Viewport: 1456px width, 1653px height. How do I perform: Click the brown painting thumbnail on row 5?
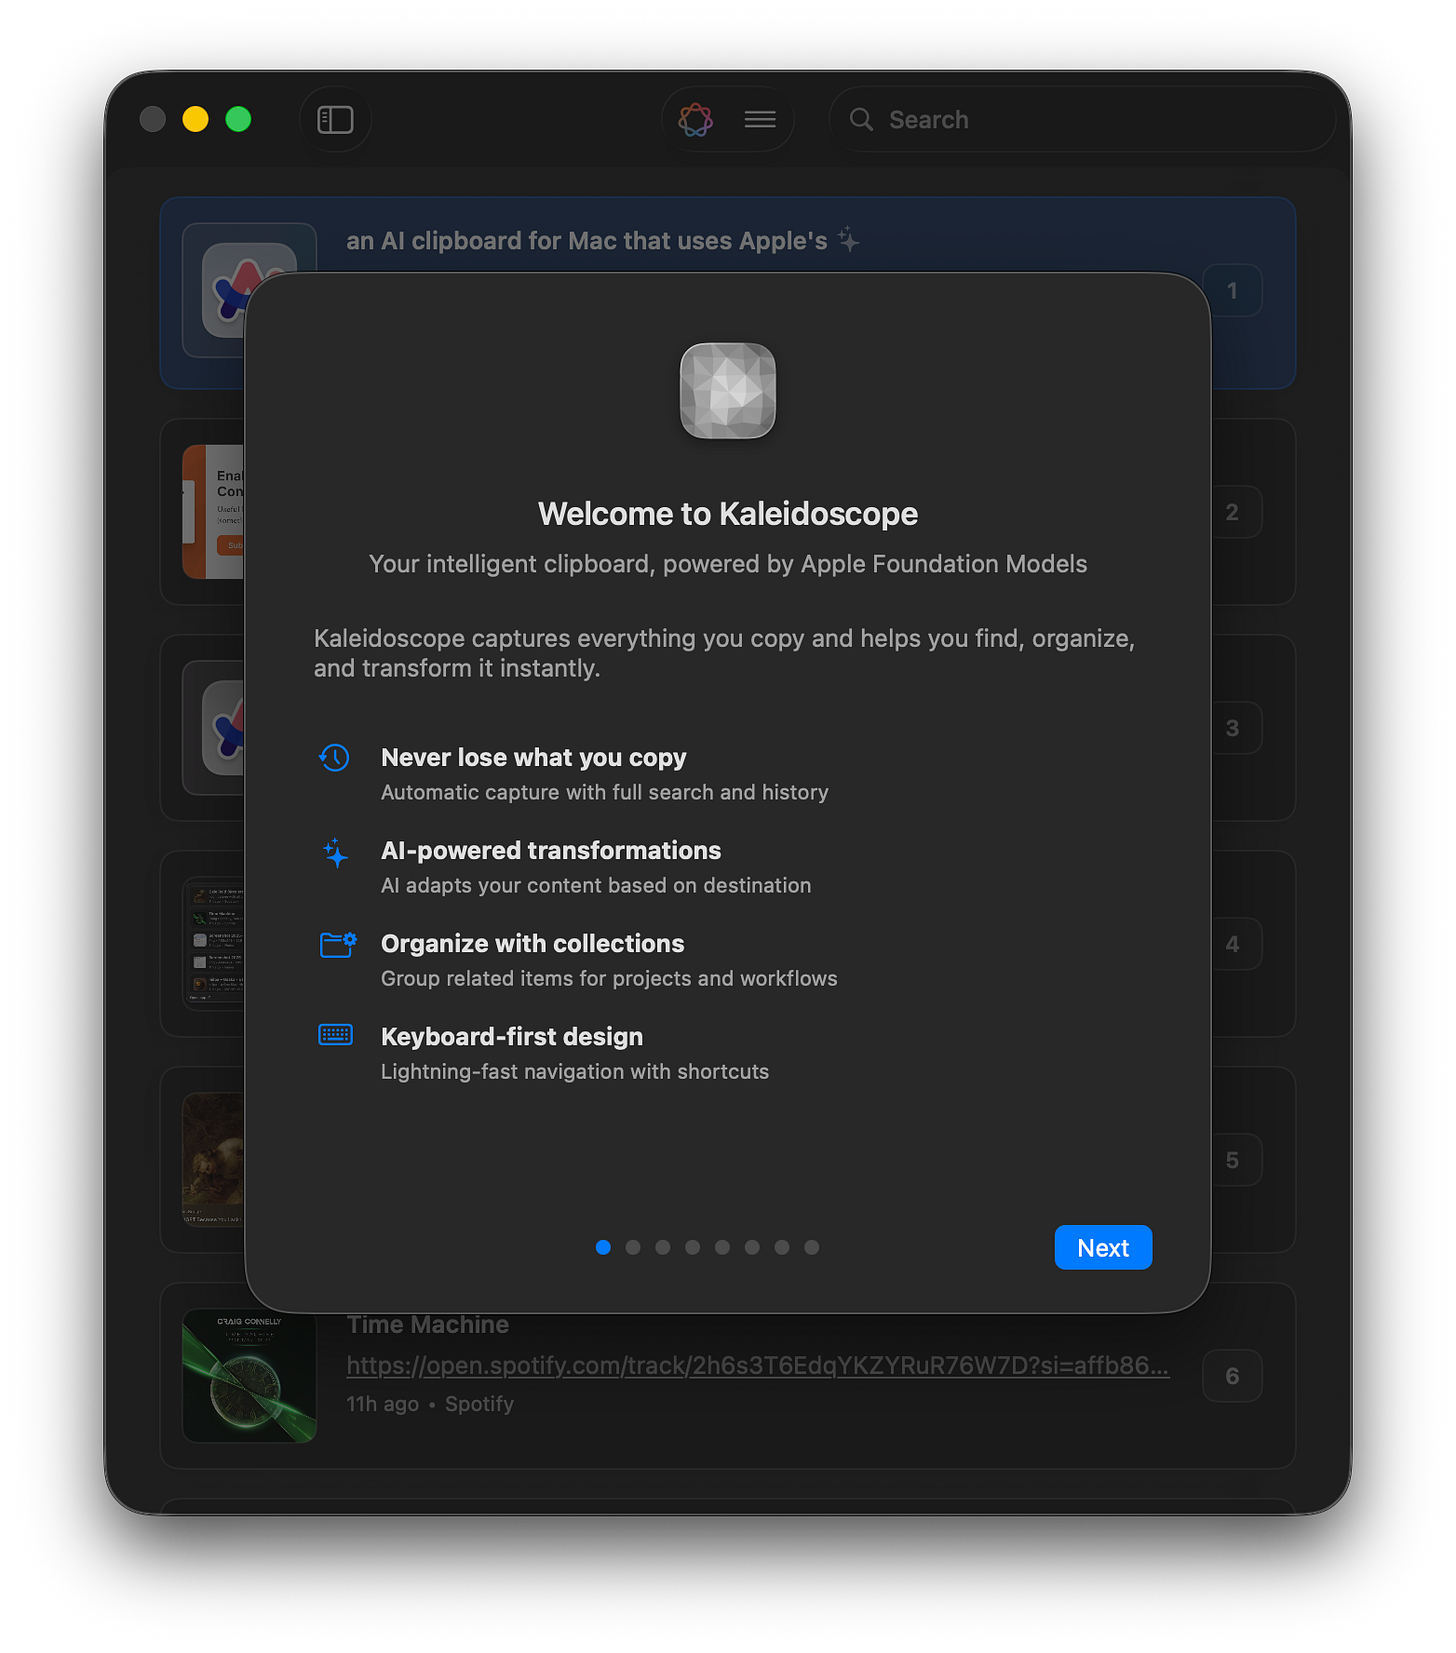coord(214,1160)
